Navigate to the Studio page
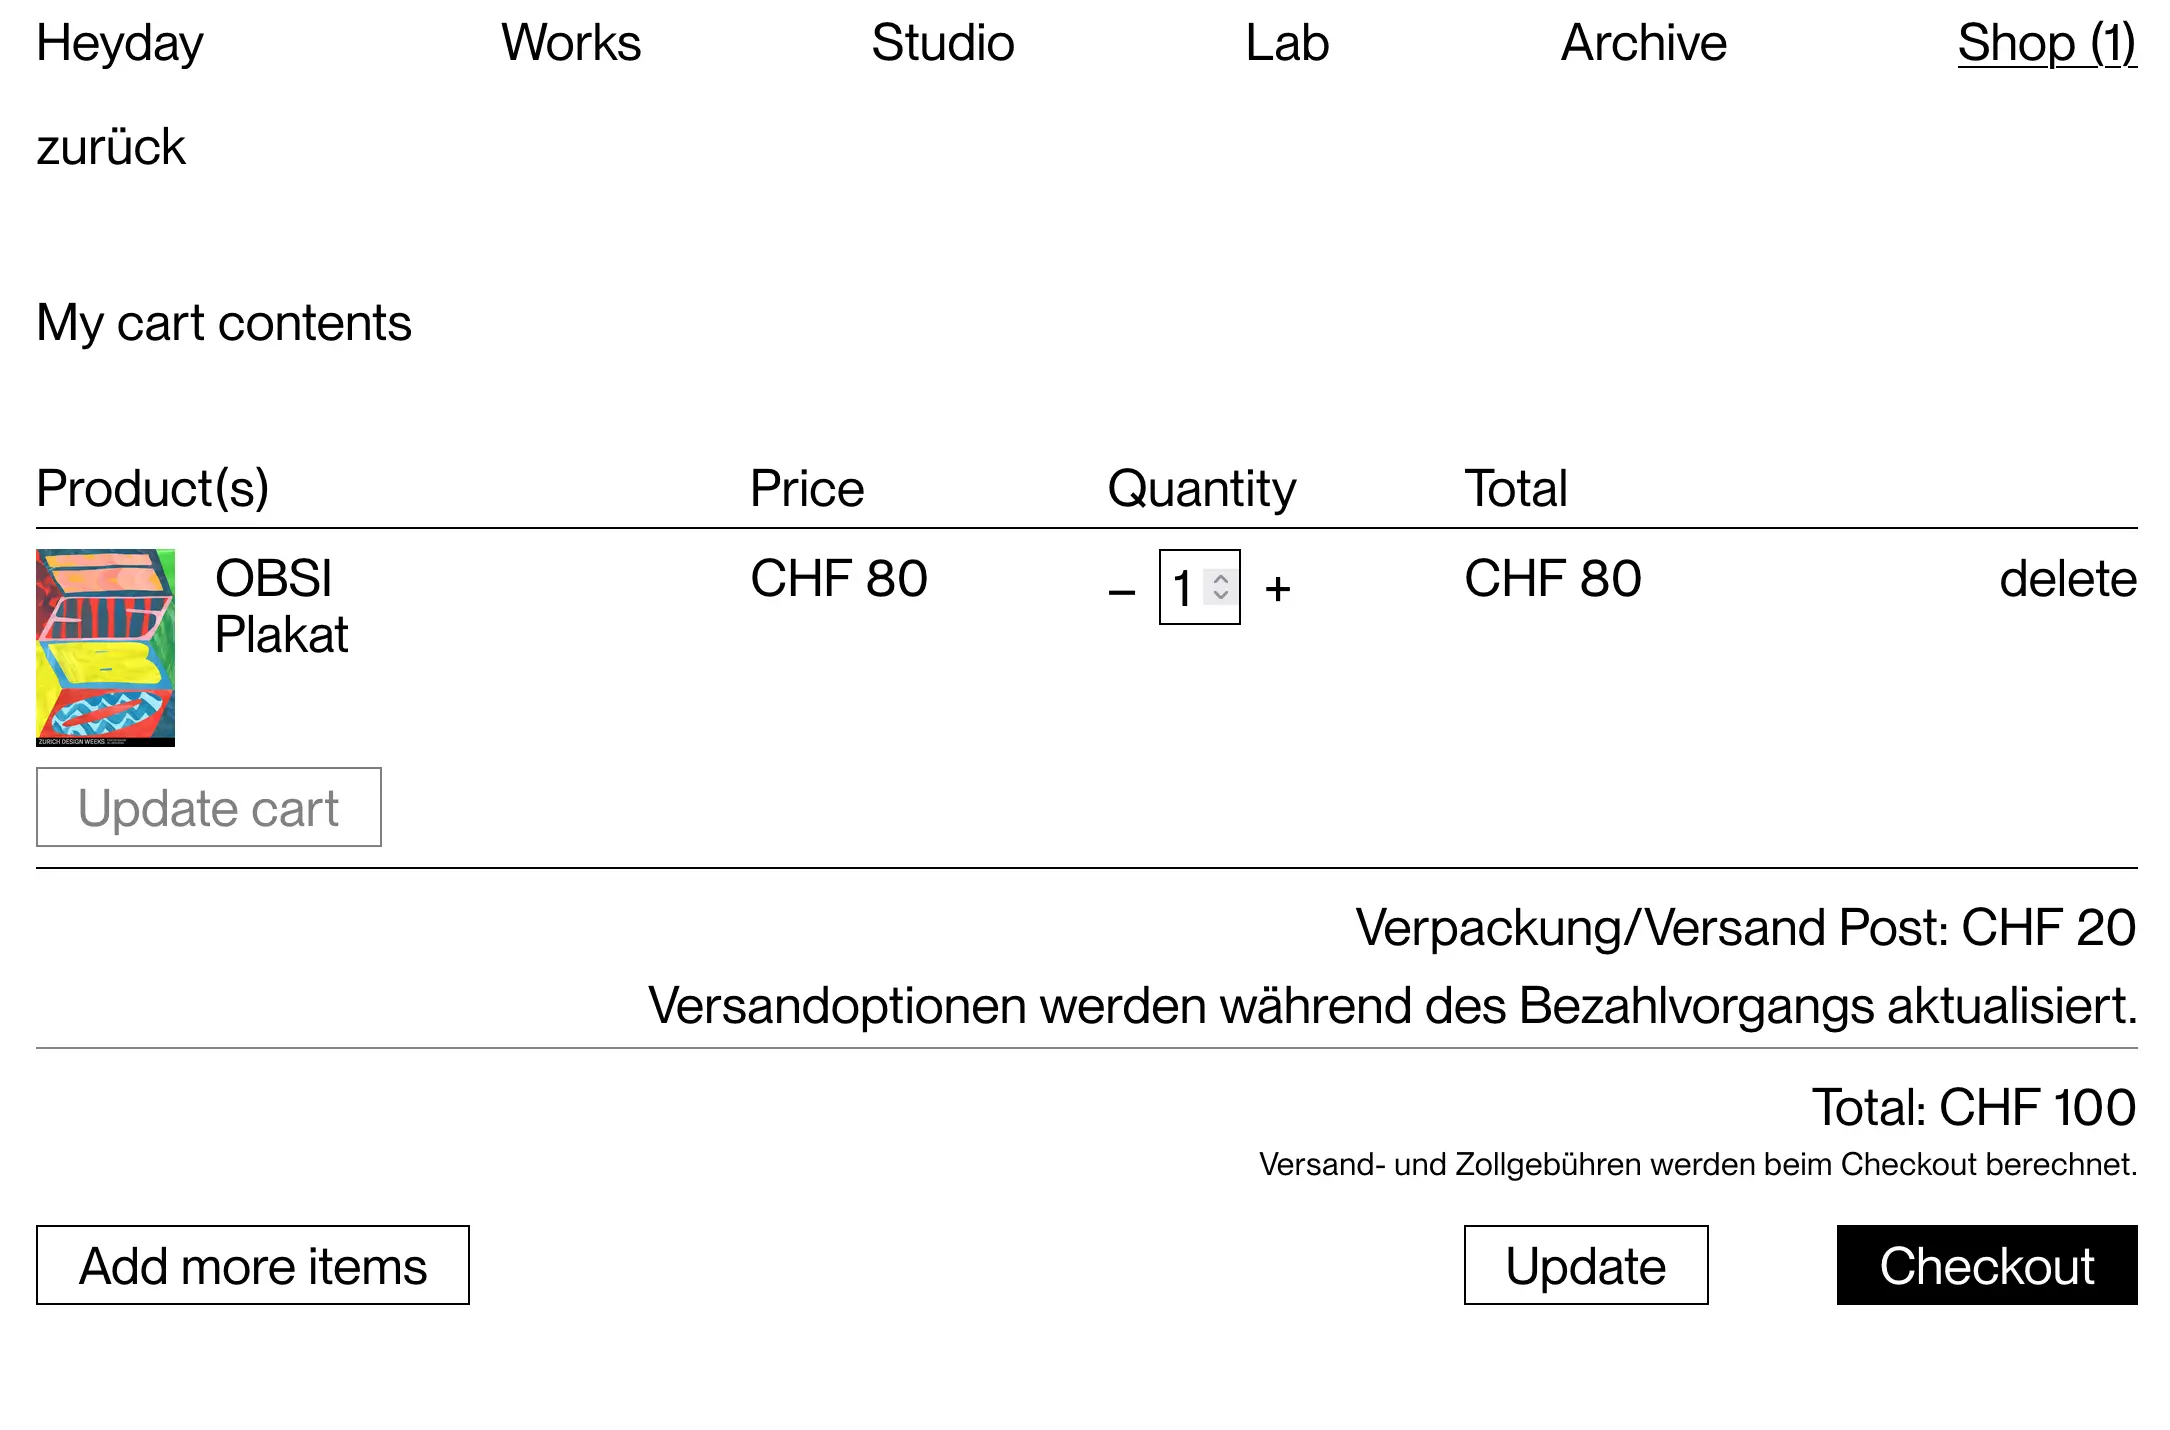This screenshot has width=2170, height=1430. coord(942,43)
